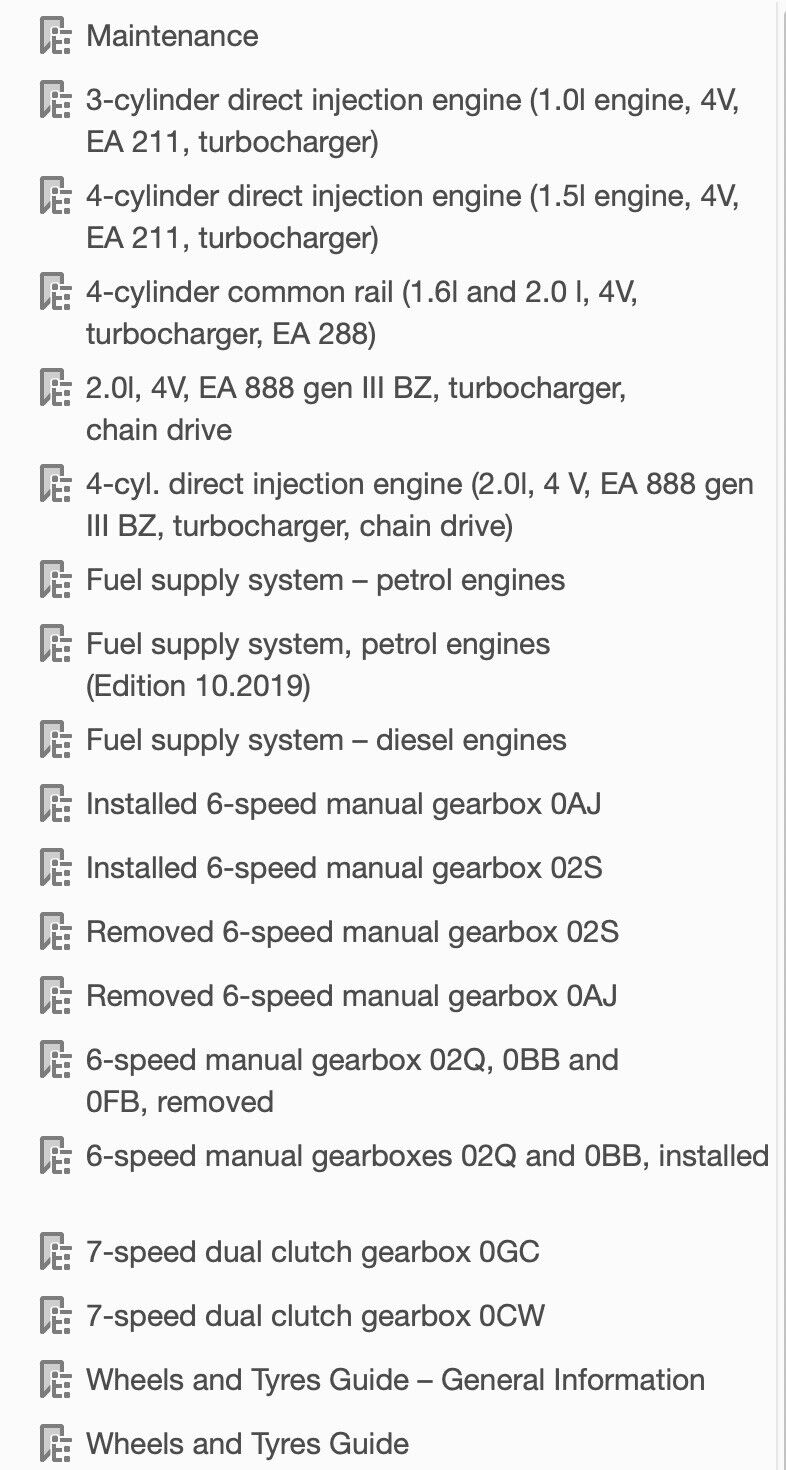
Task: Click the icon beside Installed 6-speed manual gearbox 0AJ
Action: point(55,805)
